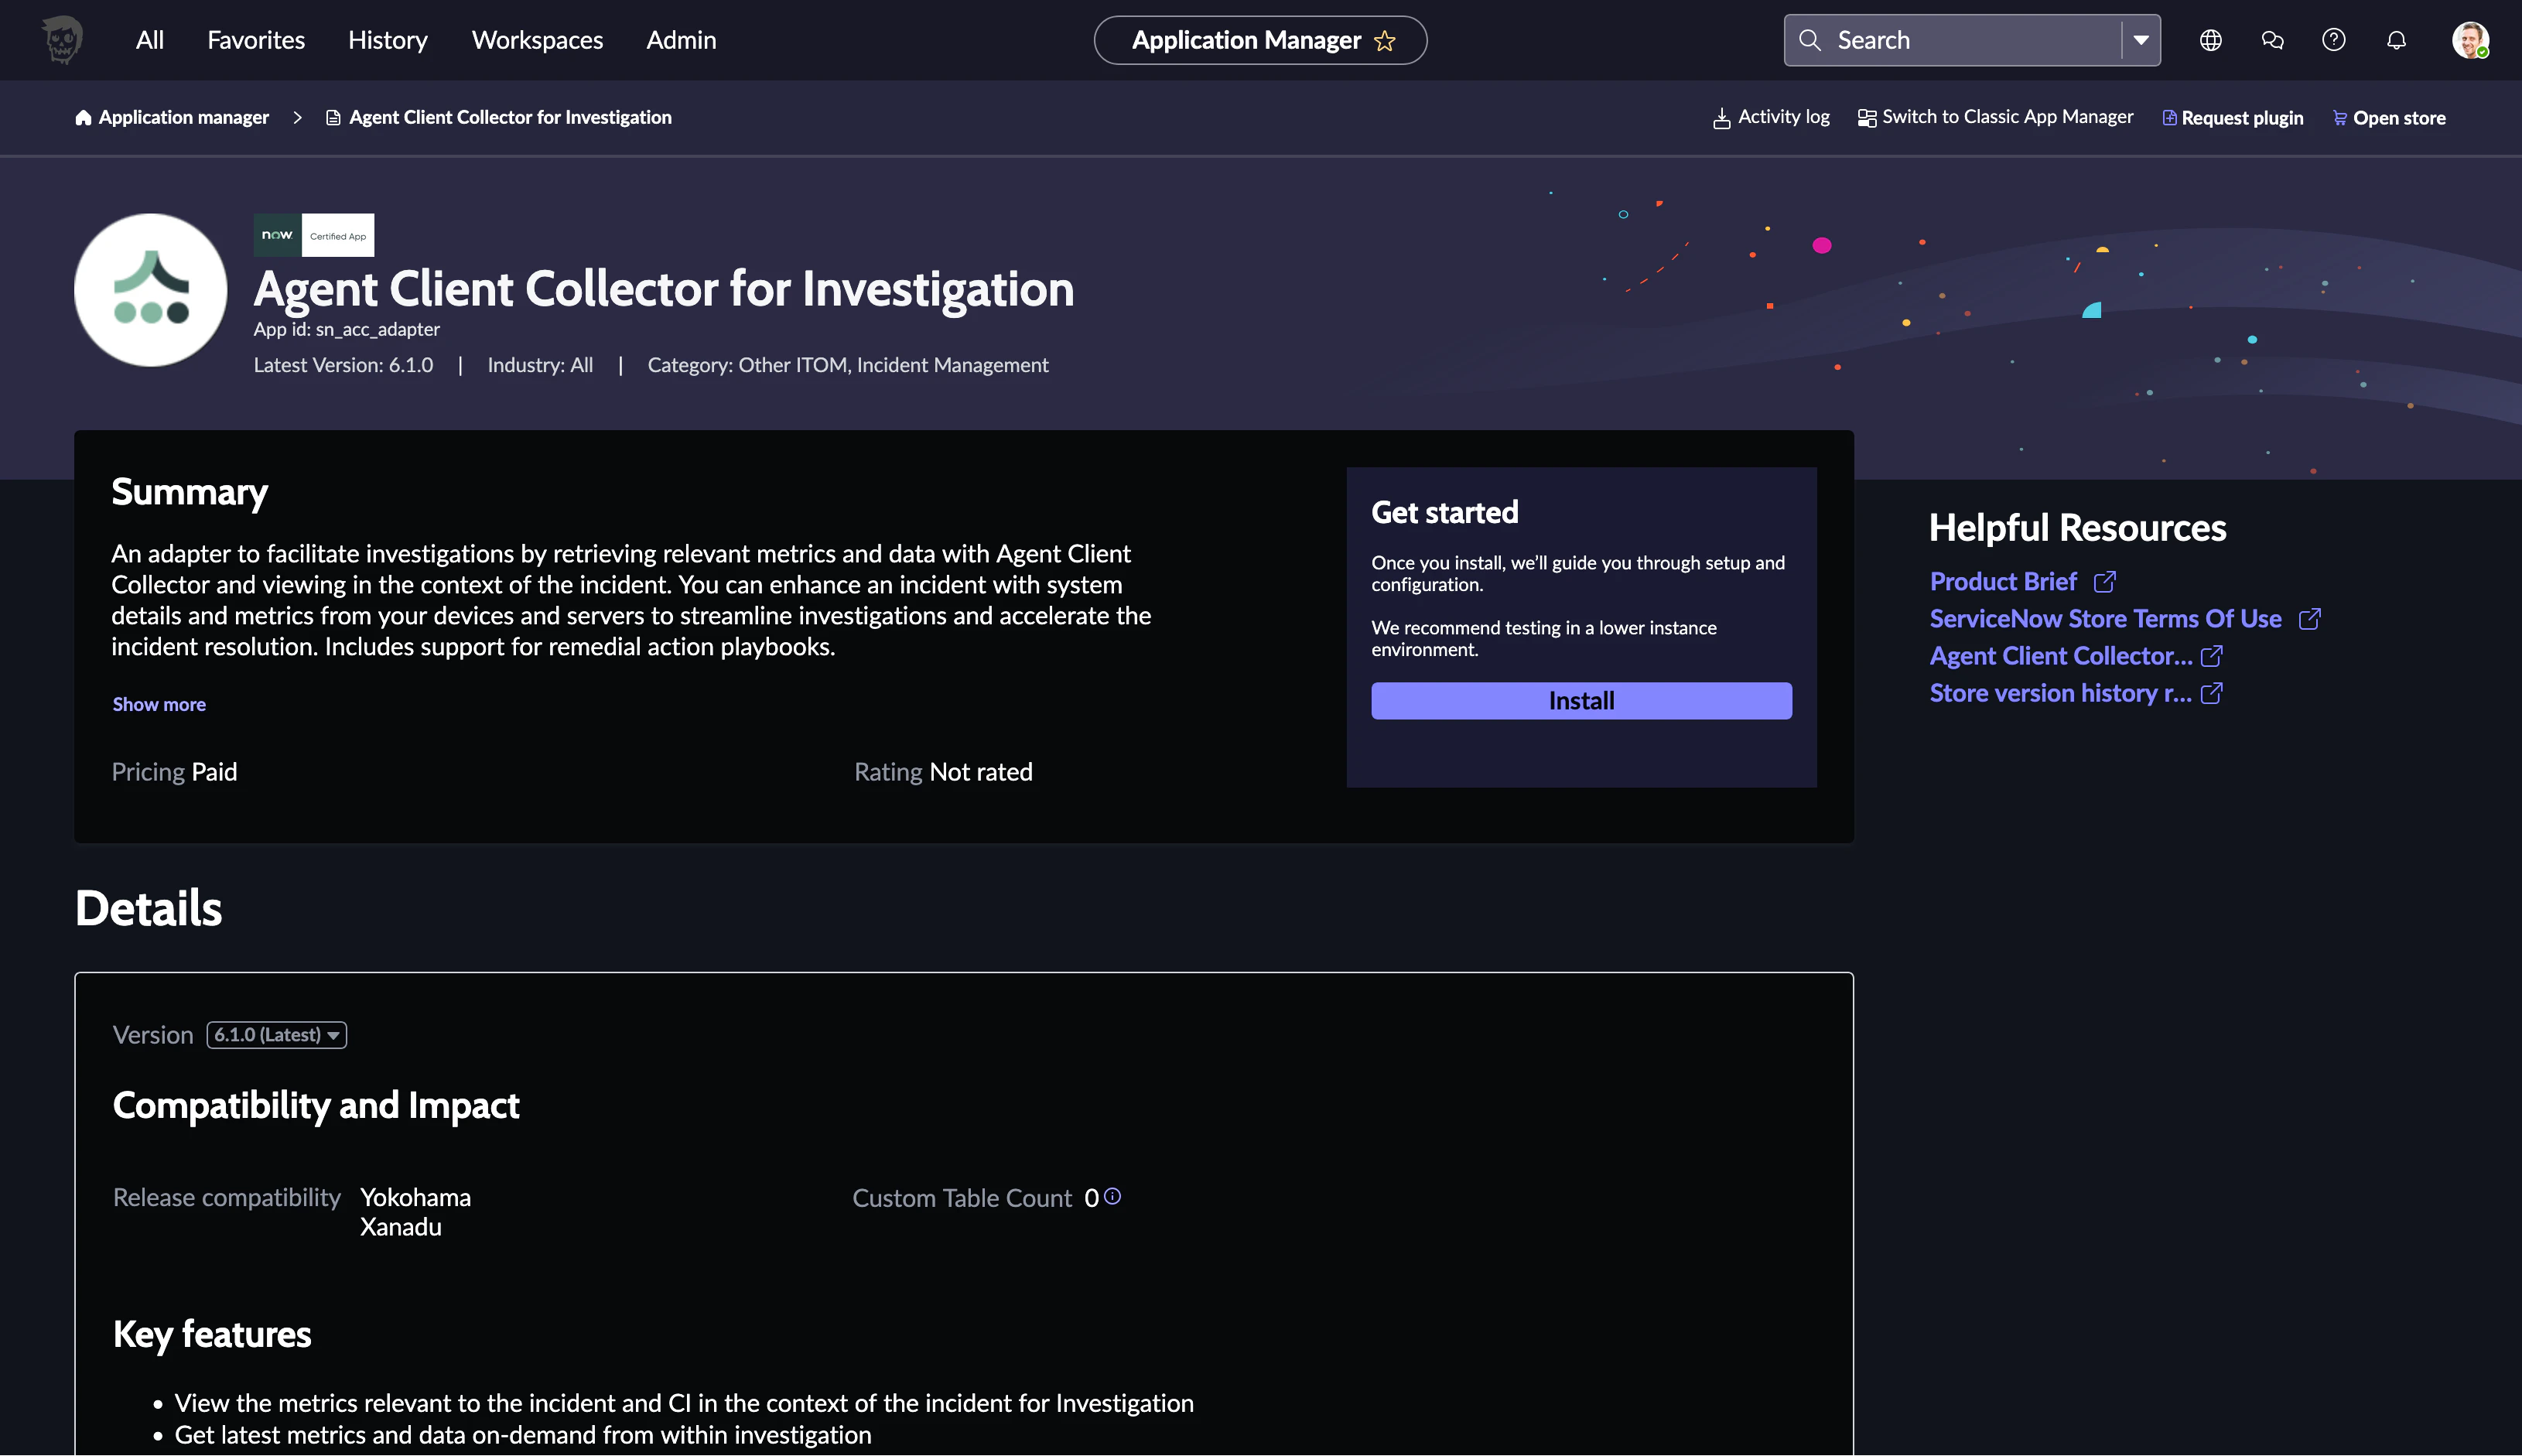Click the Compatibility and Impact heading
2522x1456 pixels.
(316, 1105)
